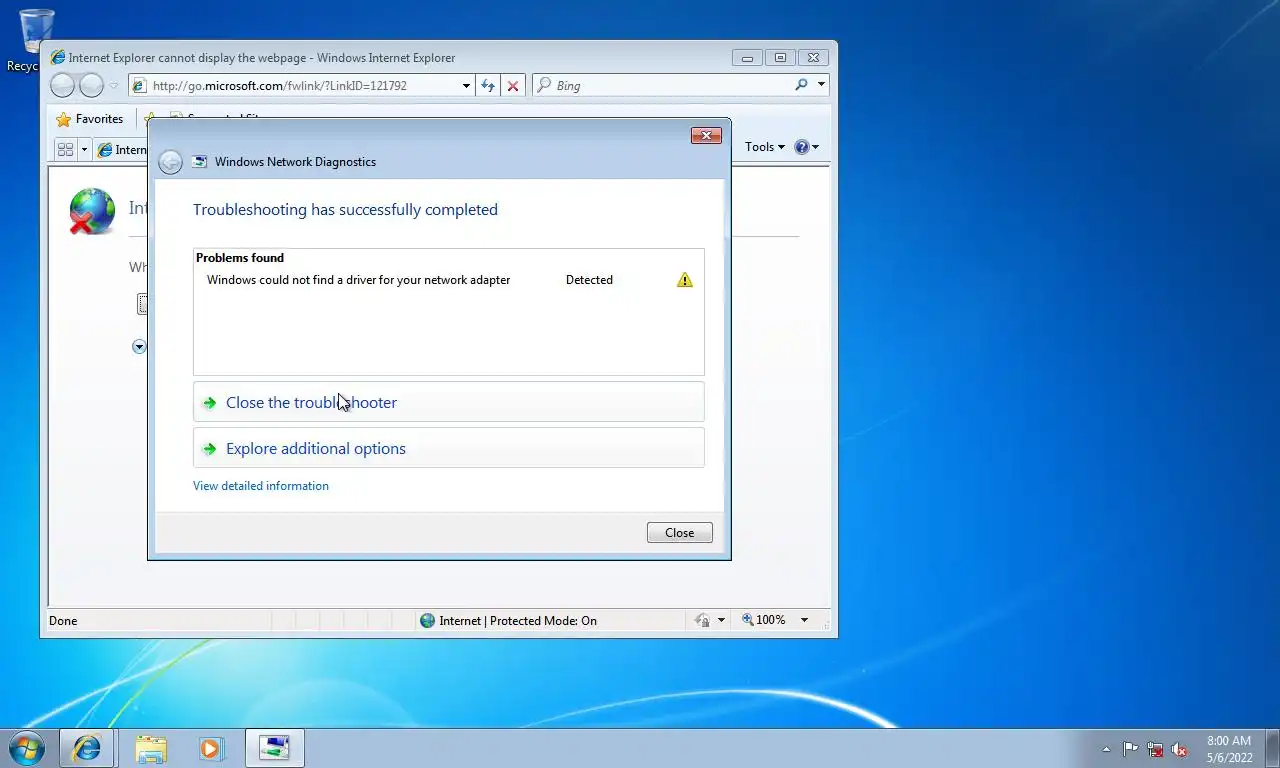Click the IE Back navigation button
Image resolution: width=1280 pixels, height=768 pixels.
(x=62, y=86)
